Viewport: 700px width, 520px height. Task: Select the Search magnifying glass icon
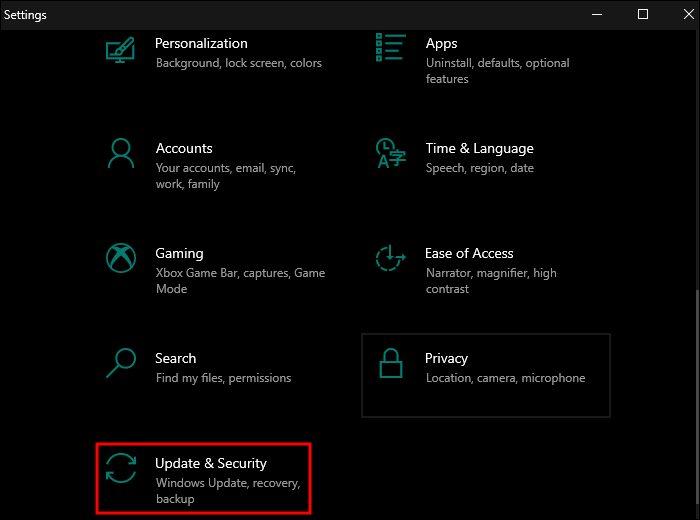tap(120, 363)
